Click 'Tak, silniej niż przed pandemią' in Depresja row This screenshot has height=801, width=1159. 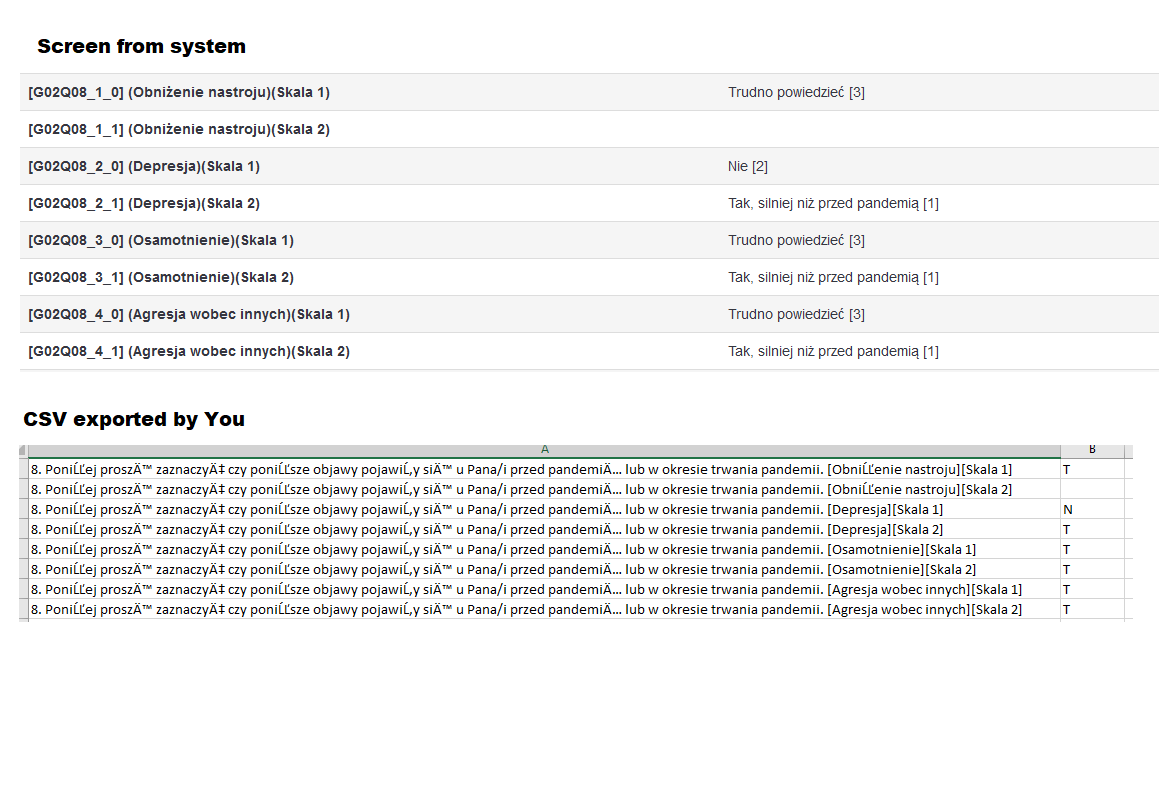coord(832,203)
